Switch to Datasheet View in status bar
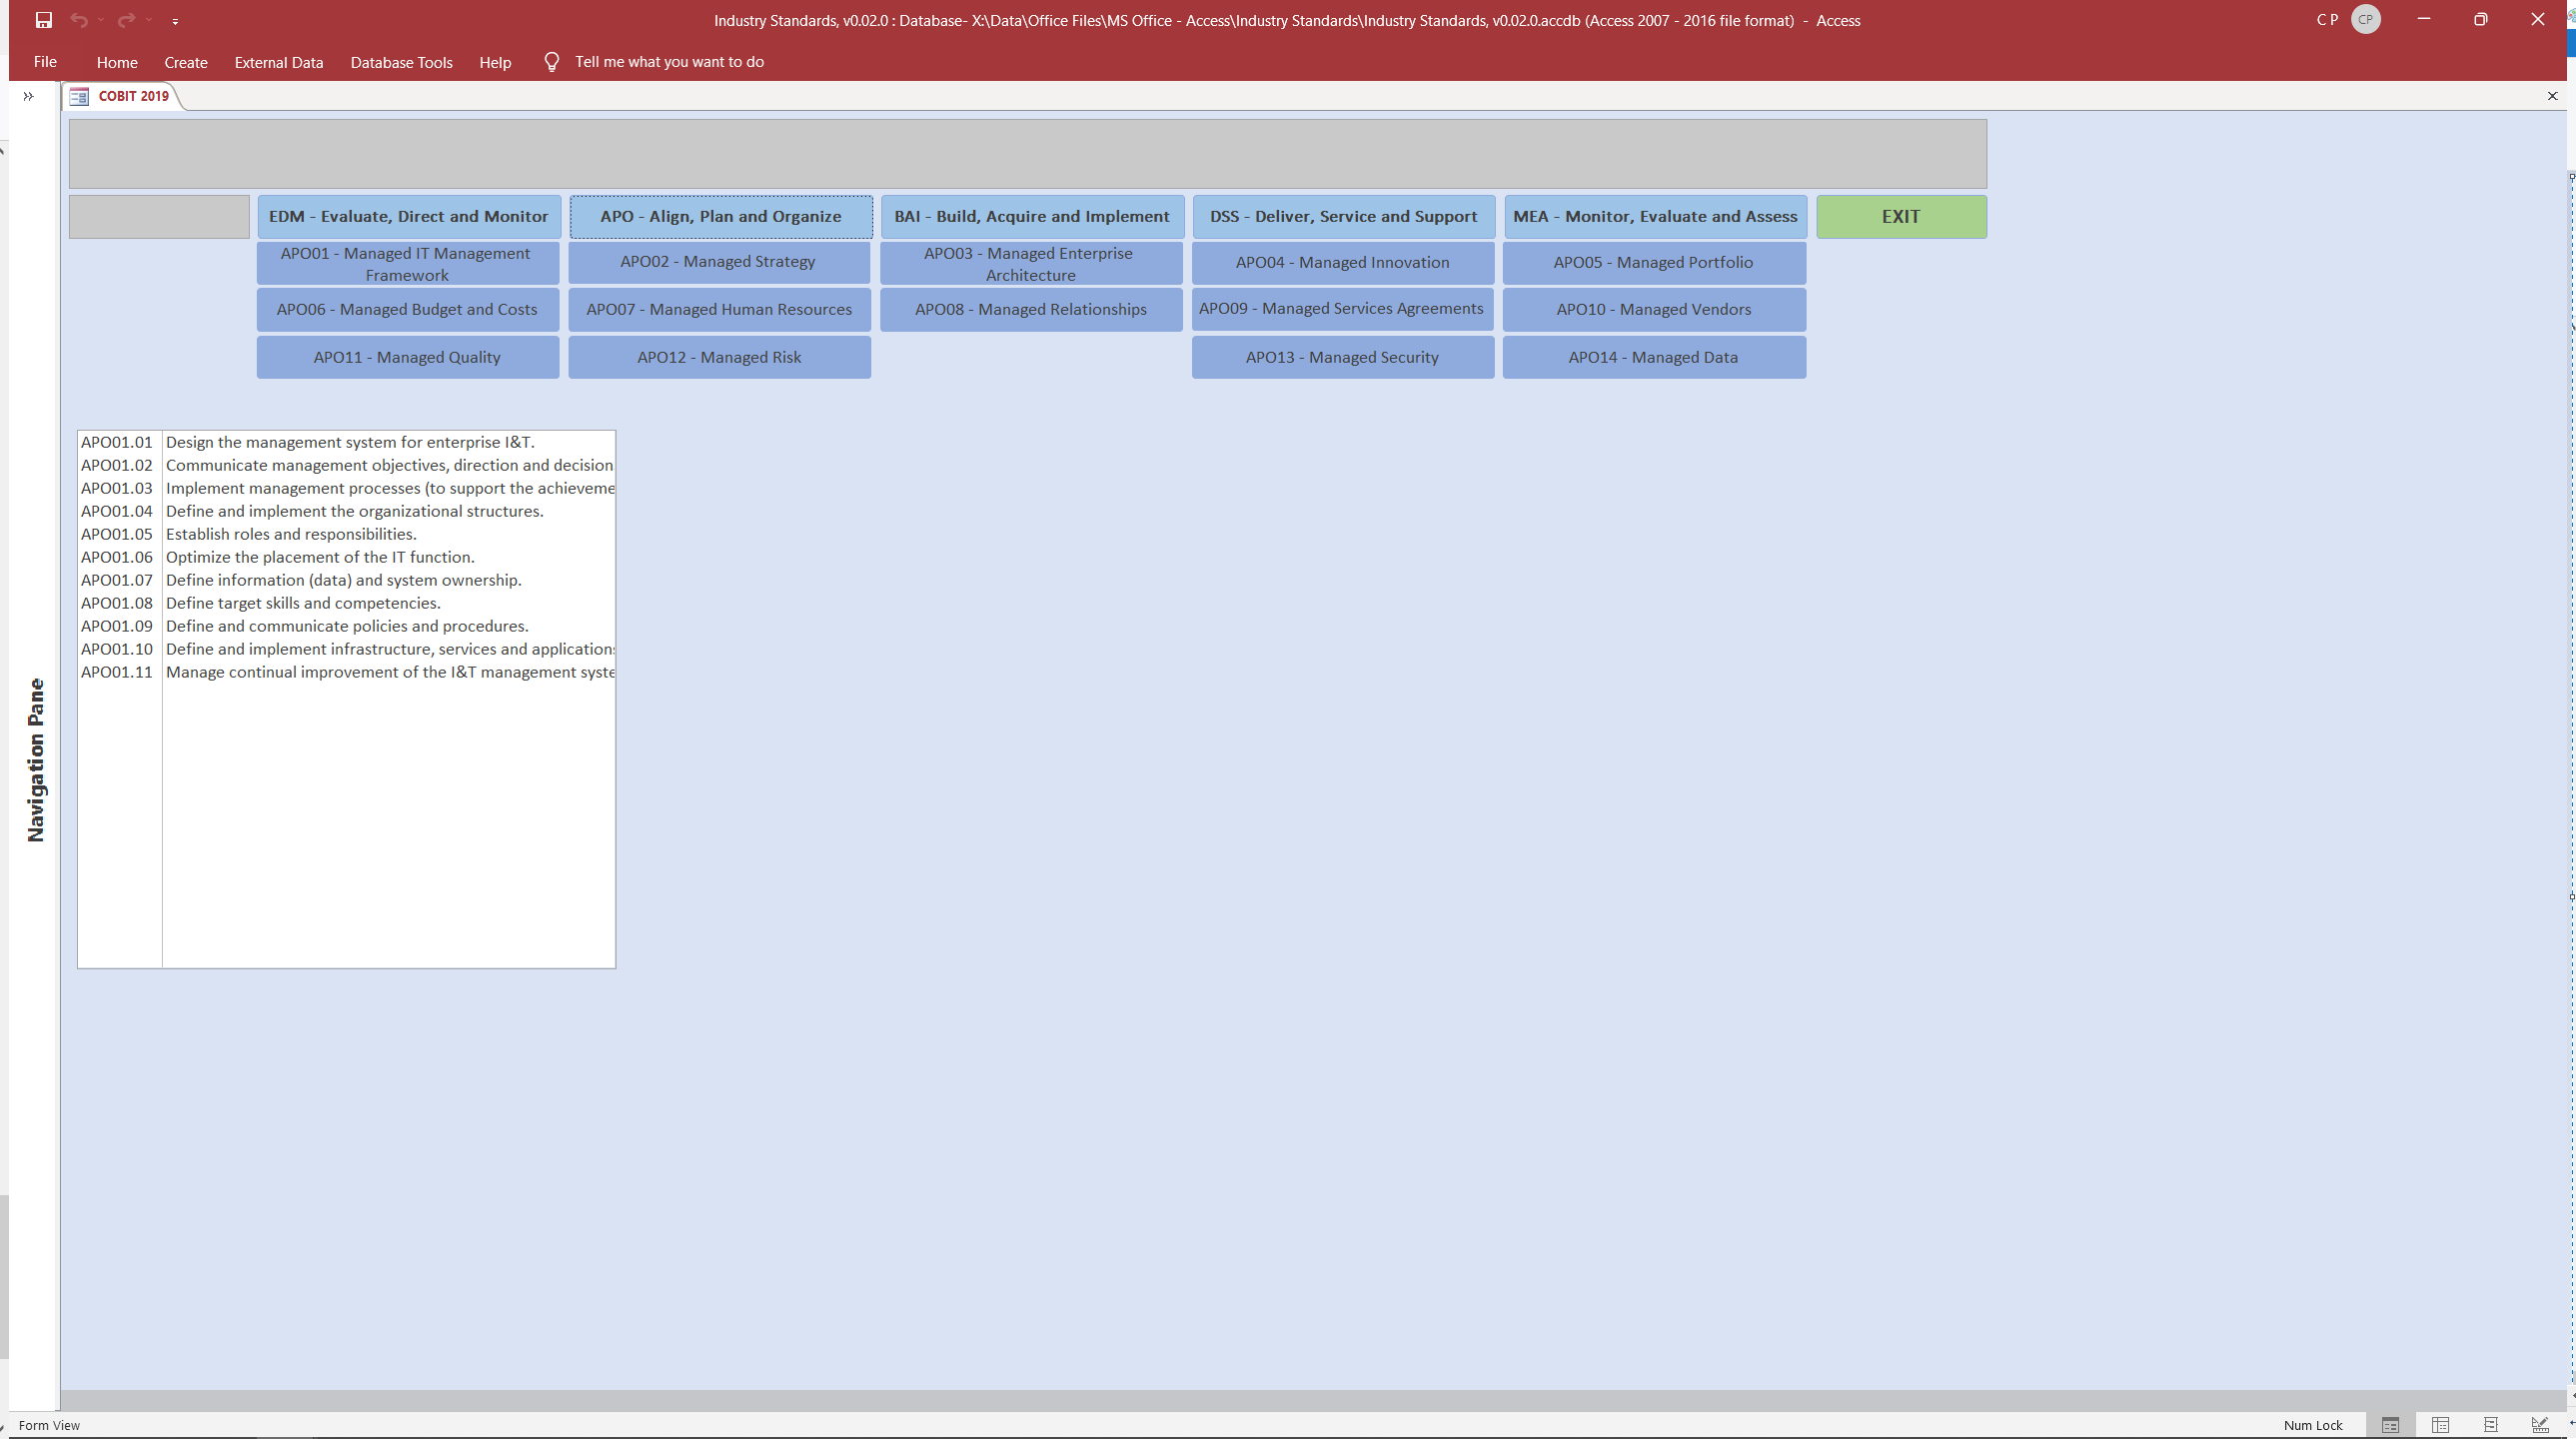 [x=2440, y=1425]
